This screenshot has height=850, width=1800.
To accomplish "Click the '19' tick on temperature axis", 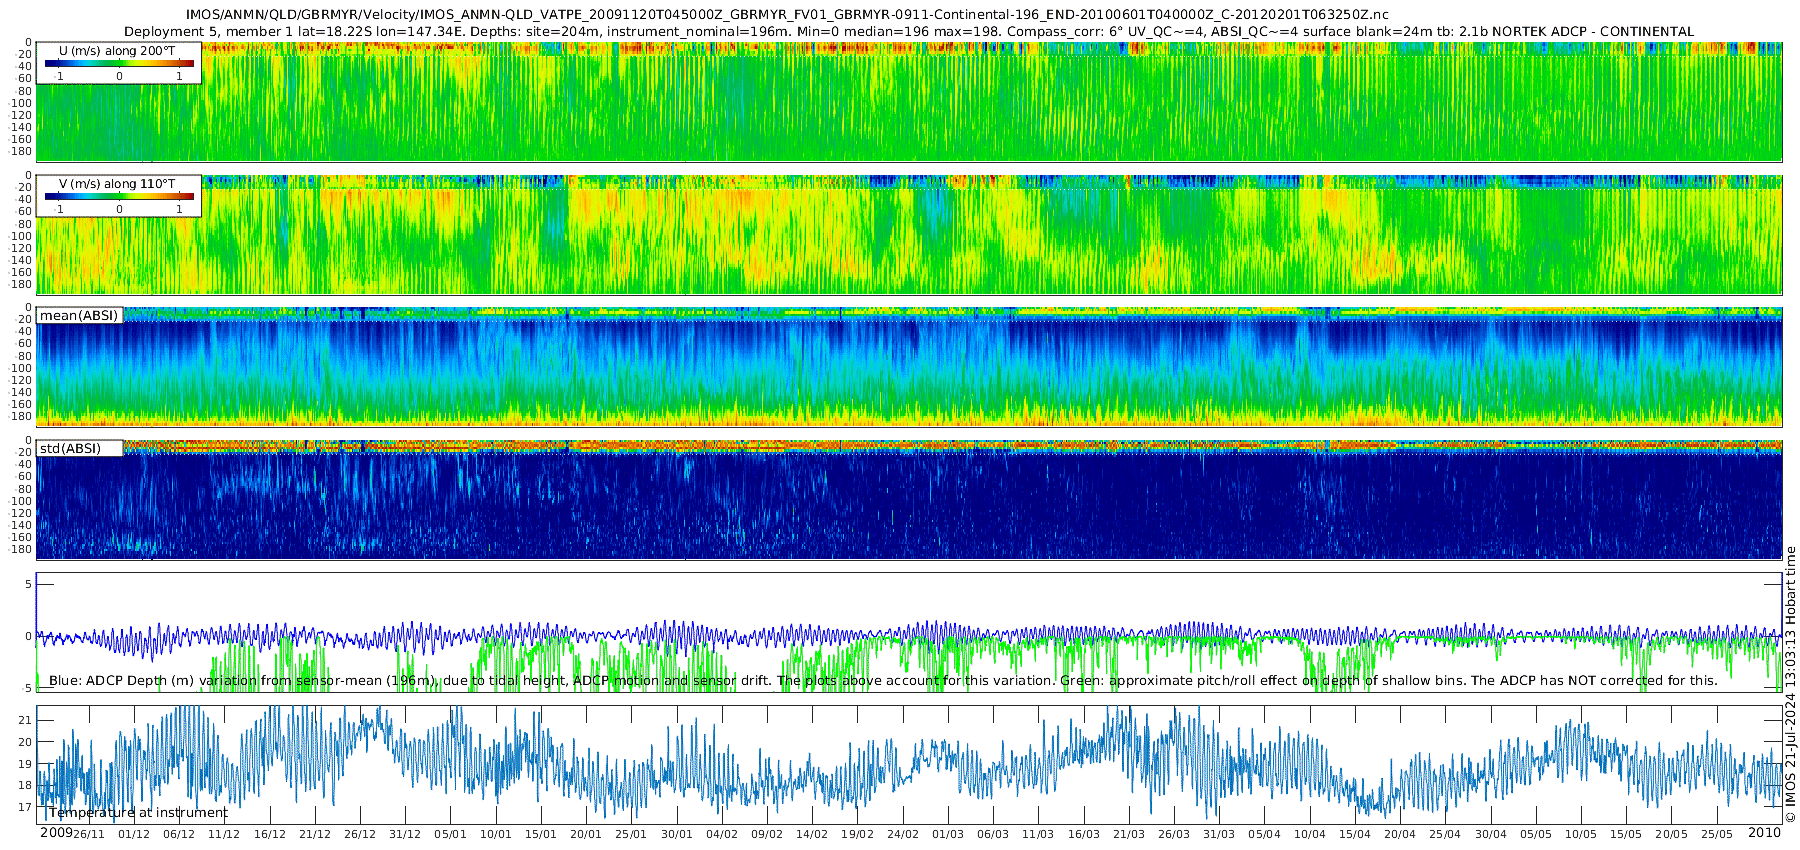I will [x=25, y=764].
